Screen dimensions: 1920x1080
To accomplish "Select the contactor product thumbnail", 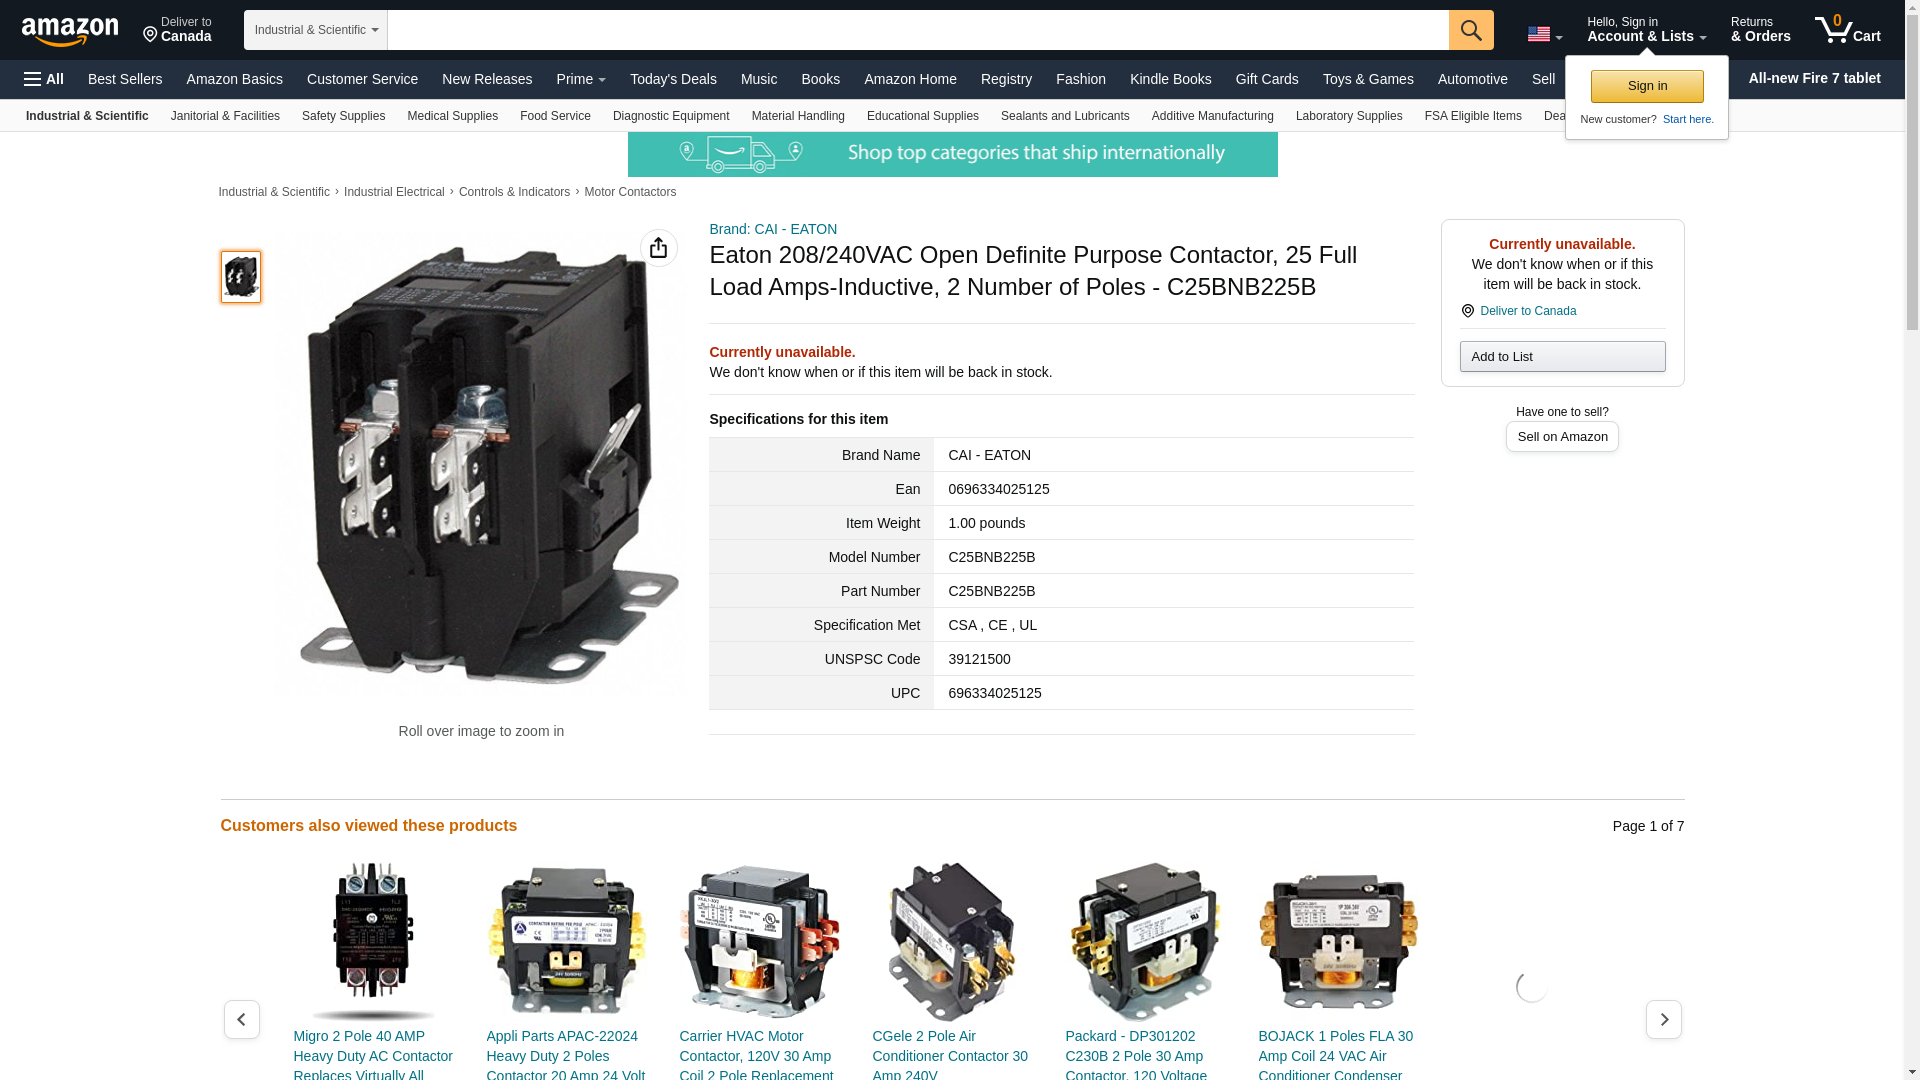I will [x=241, y=277].
